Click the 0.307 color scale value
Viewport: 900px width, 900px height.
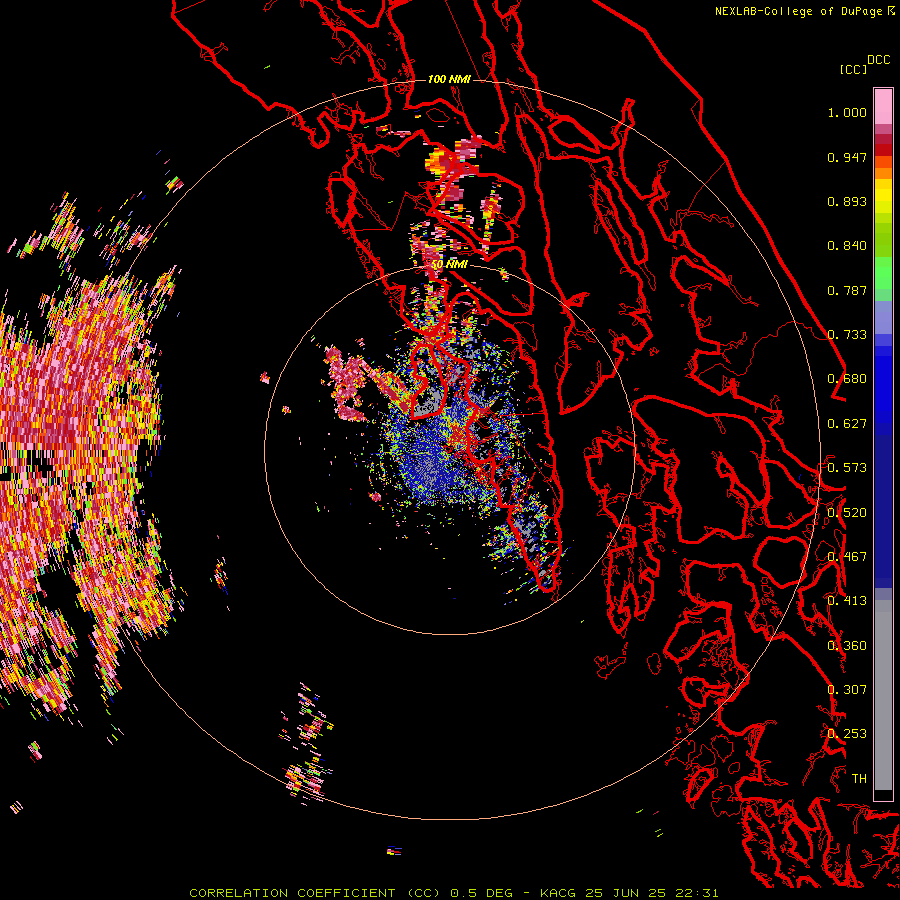coord(847,690)
